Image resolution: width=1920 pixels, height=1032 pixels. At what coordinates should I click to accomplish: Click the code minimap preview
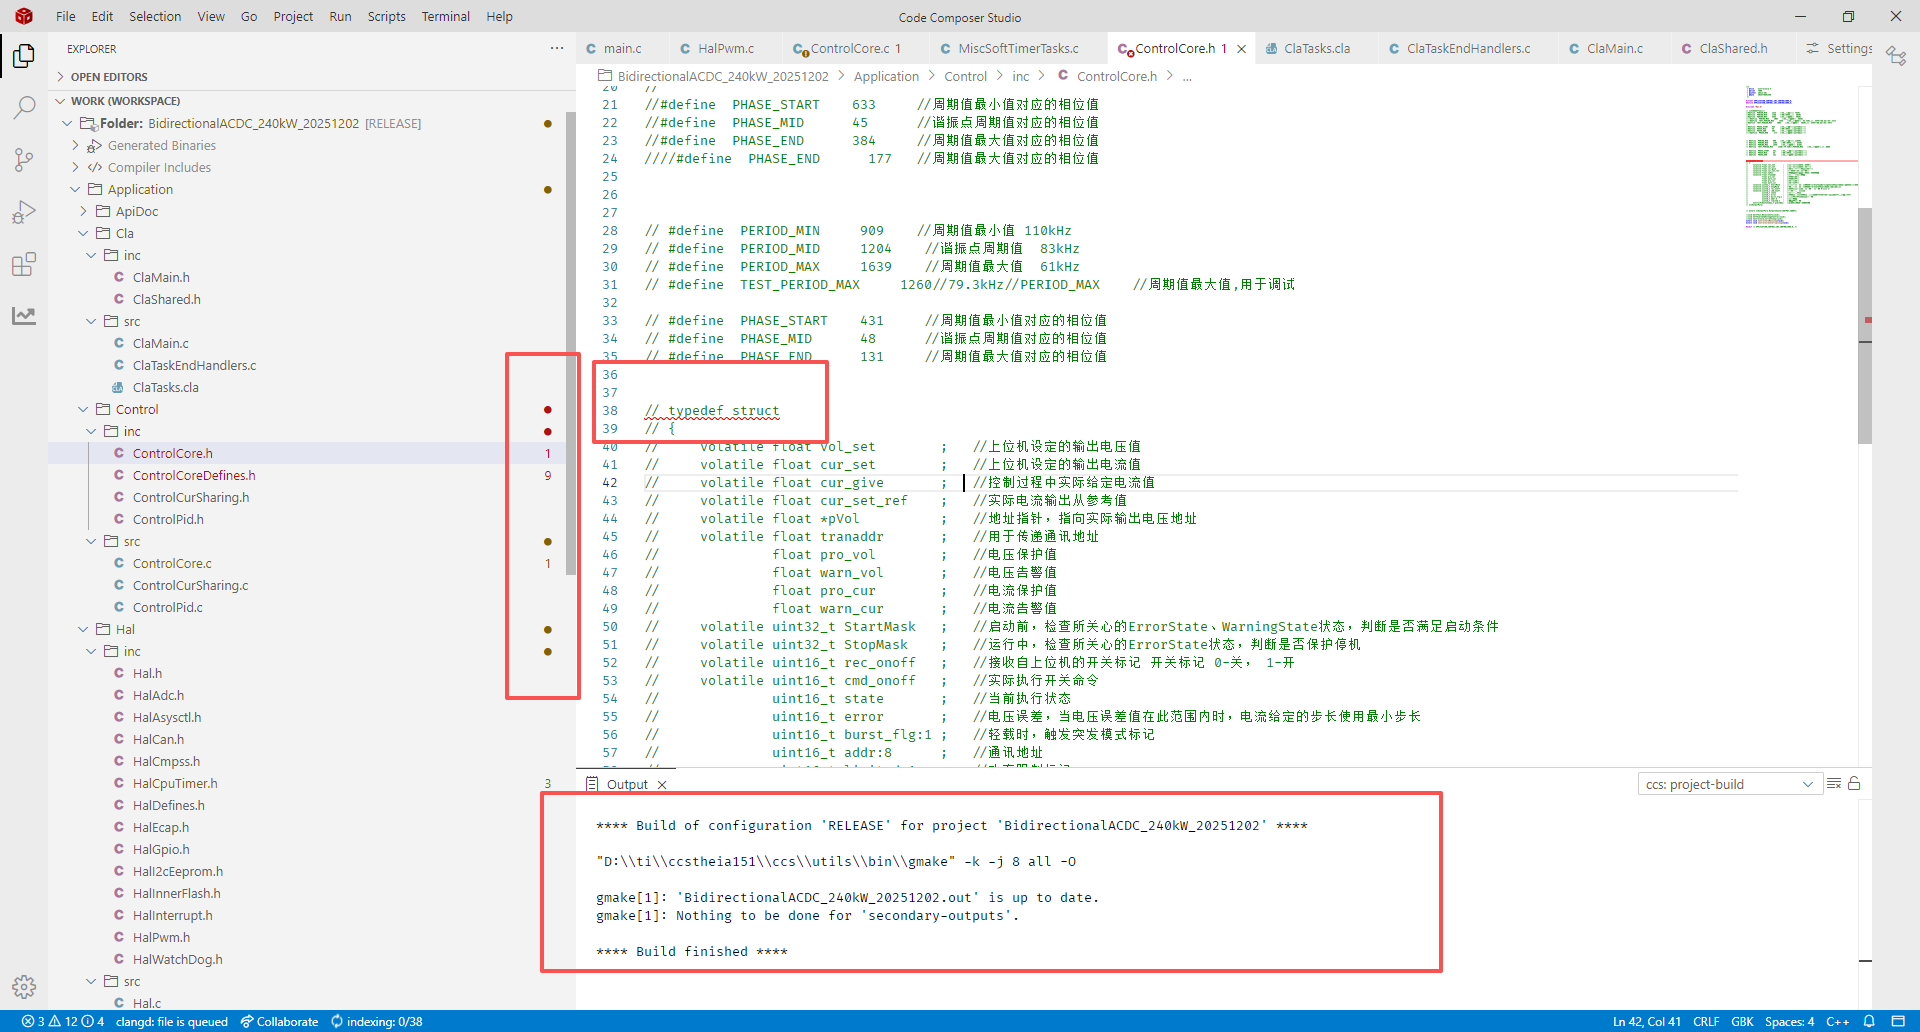coord(1801,158)
